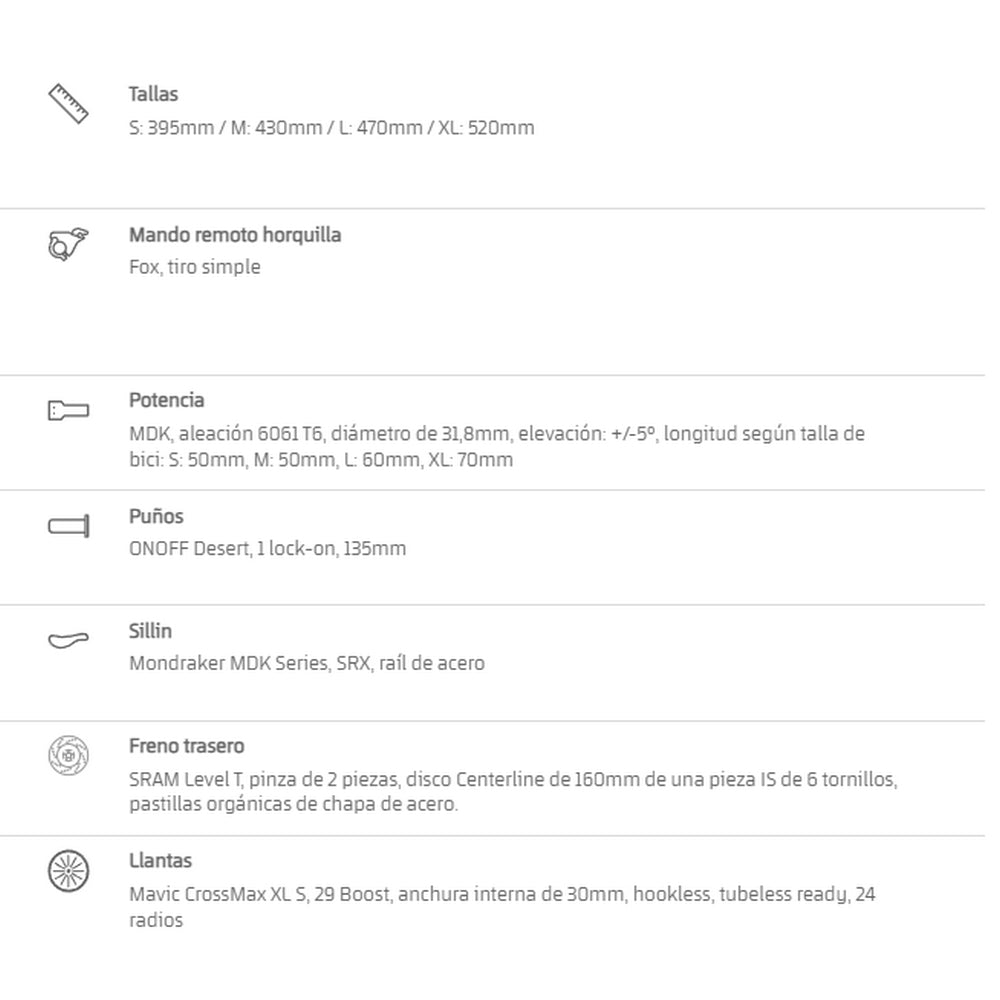Select the Llantas heading

click(160, 861)
